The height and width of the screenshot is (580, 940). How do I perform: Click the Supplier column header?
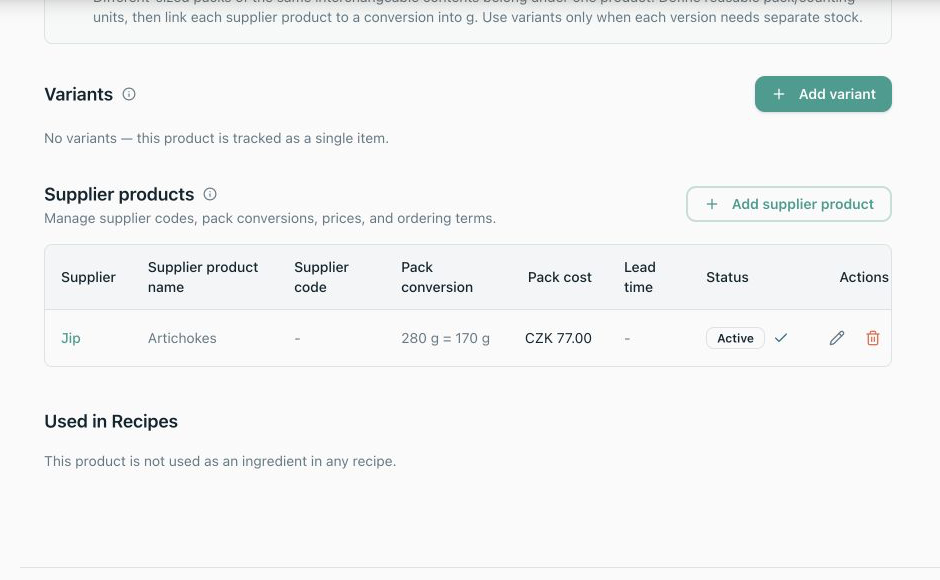click(88, 277)
